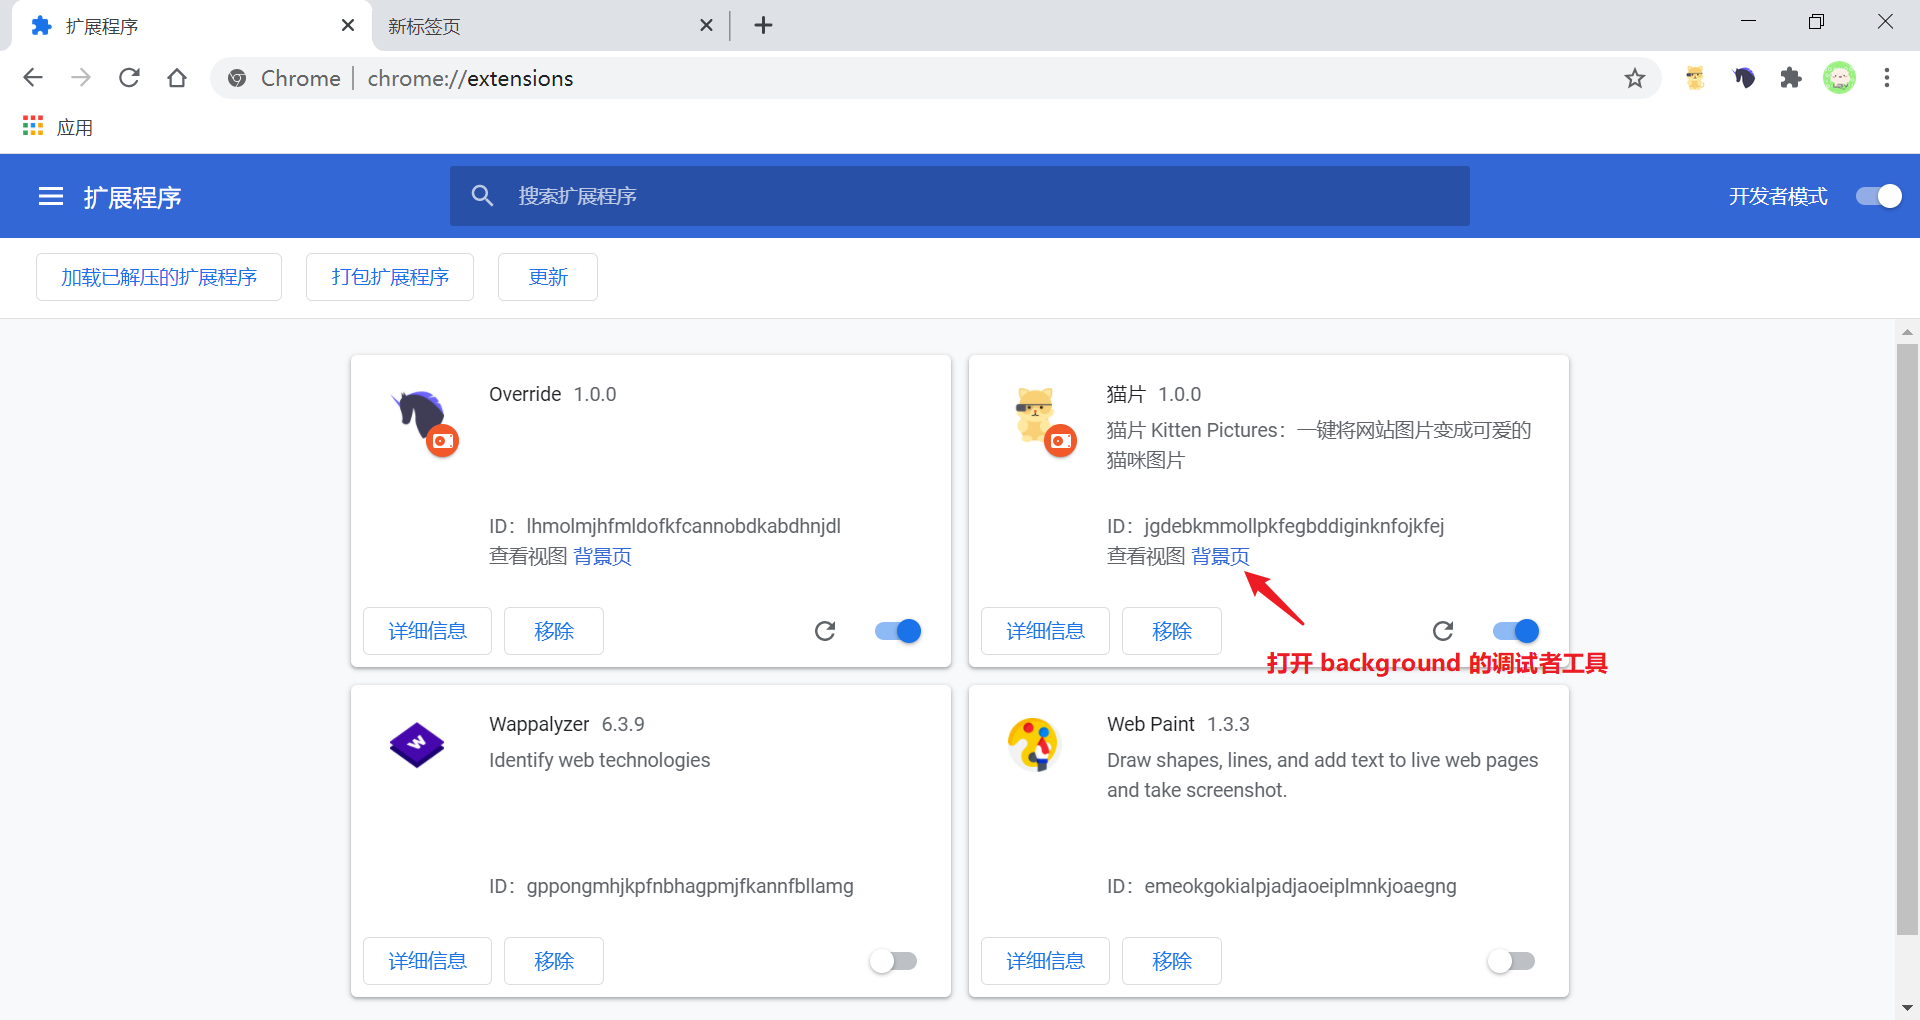This screenshot has height=1020, width=1920.
Task: Open the 扩展程序 hamburger menu
Action: click(x=51, y=197)
